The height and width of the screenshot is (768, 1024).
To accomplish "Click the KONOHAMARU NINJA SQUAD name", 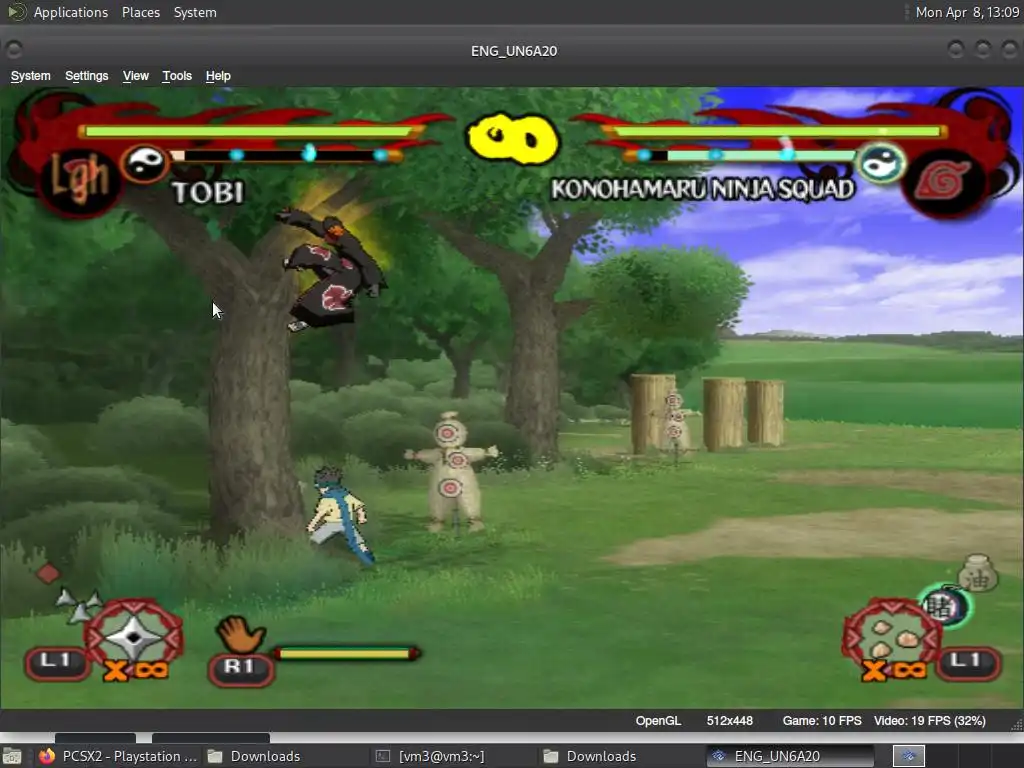I will tap(703, 189).
